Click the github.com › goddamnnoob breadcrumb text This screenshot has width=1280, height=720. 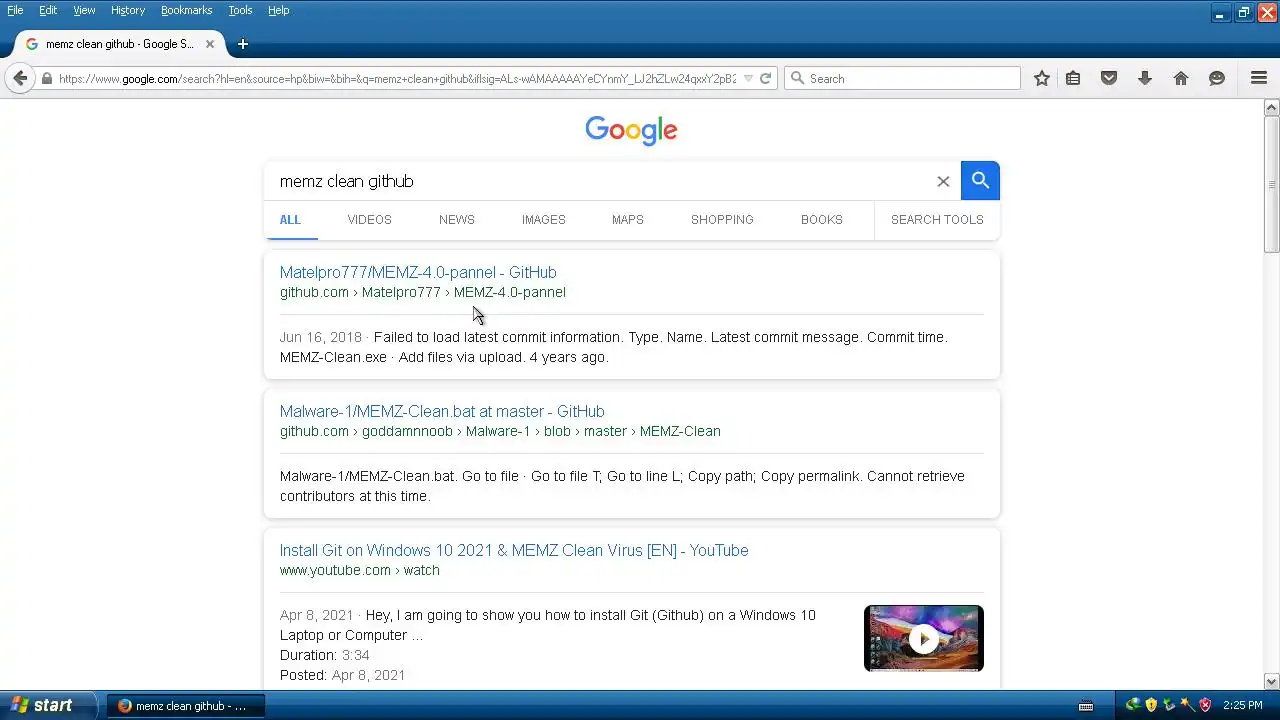[x=500, y=431]
